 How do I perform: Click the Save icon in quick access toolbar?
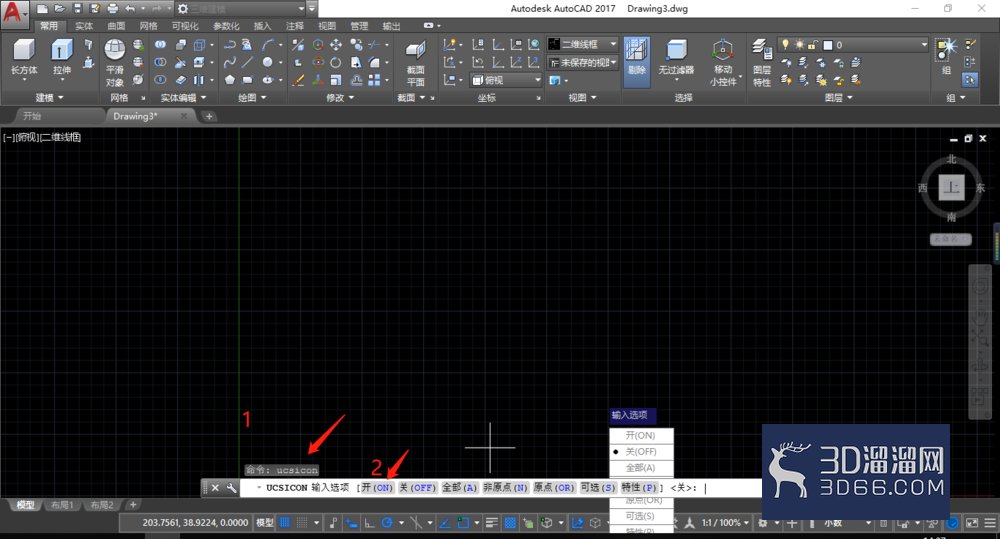77,8
